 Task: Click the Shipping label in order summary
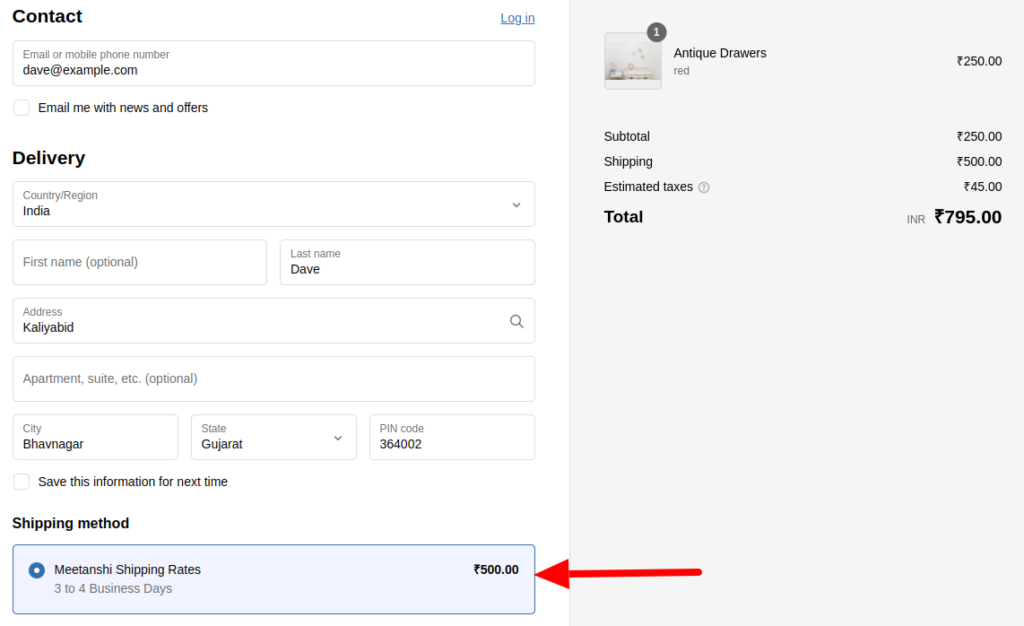628,162
